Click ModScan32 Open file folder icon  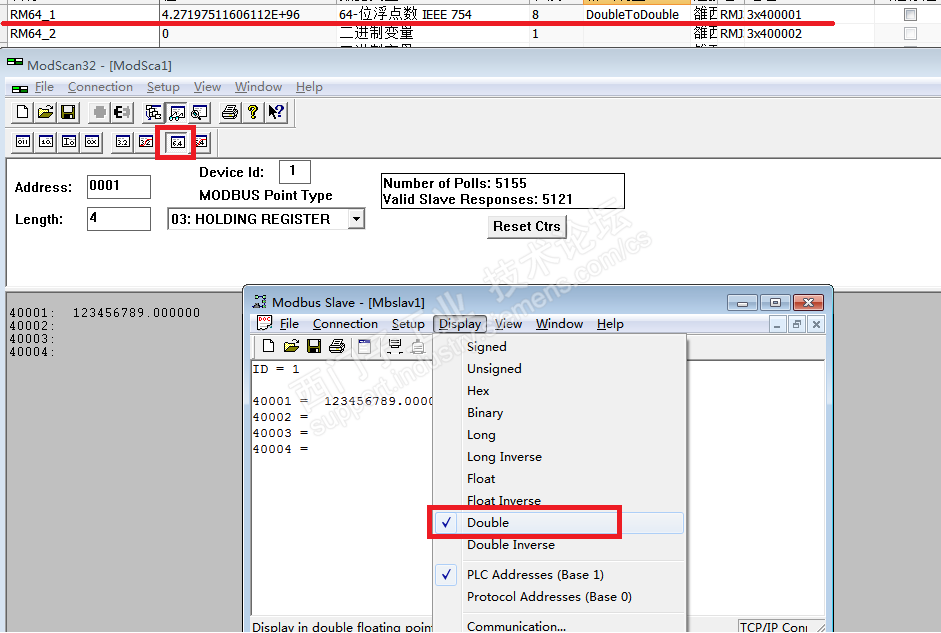click(45, 112)
